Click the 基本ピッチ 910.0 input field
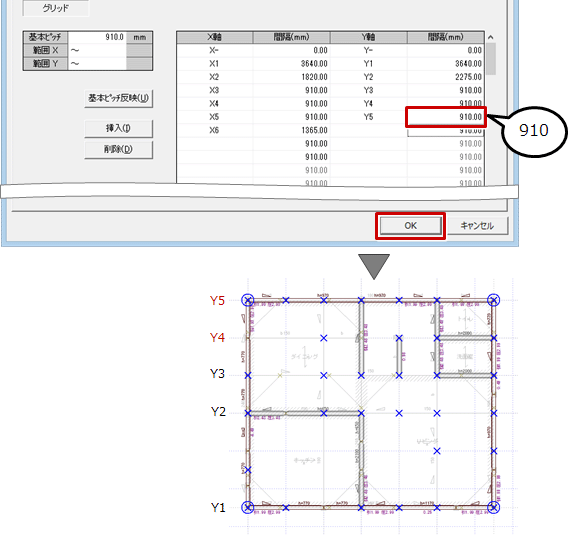 pos(97,37)
